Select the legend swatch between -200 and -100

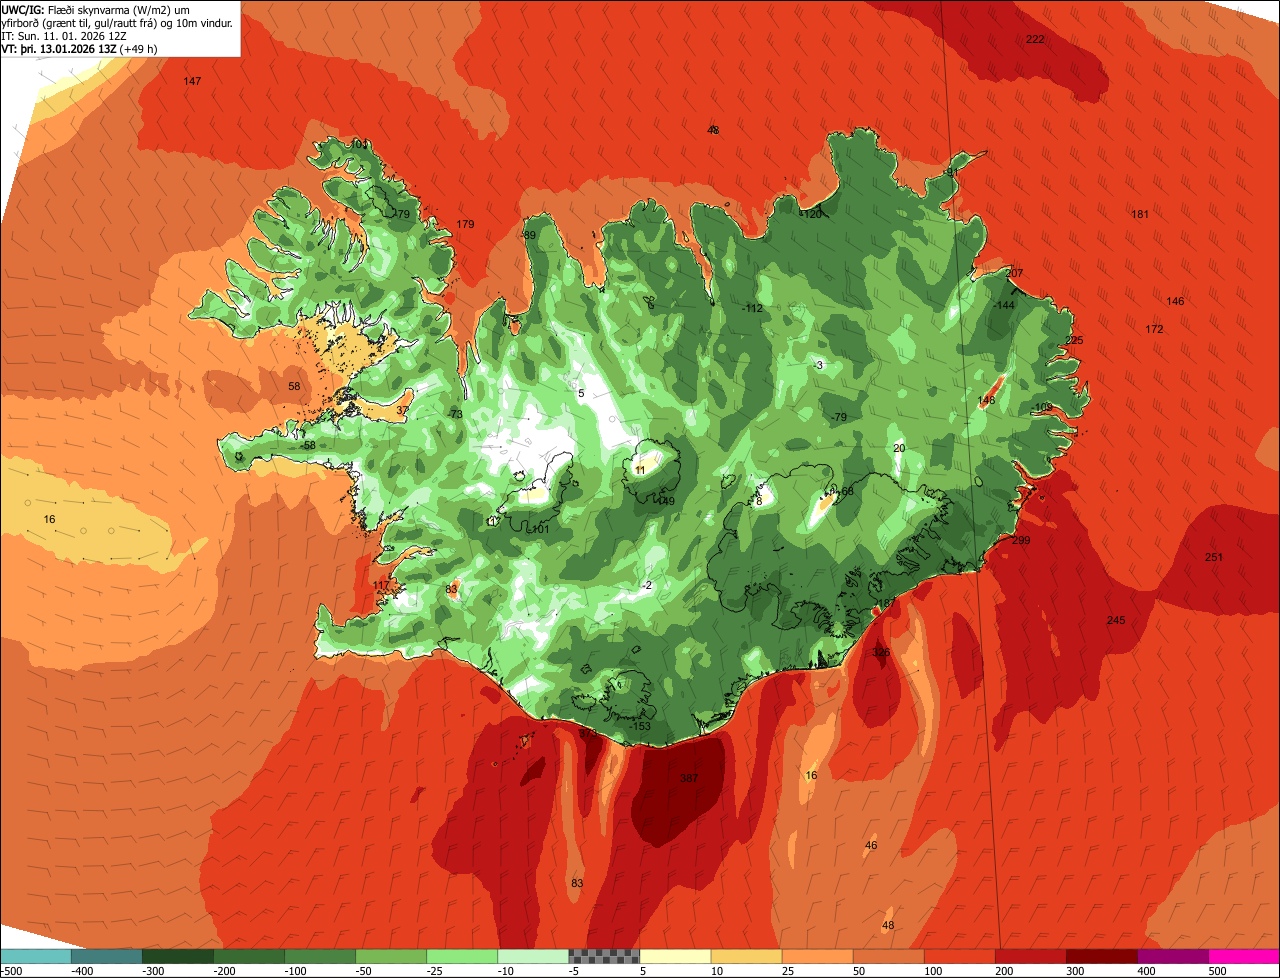(249, 956)
